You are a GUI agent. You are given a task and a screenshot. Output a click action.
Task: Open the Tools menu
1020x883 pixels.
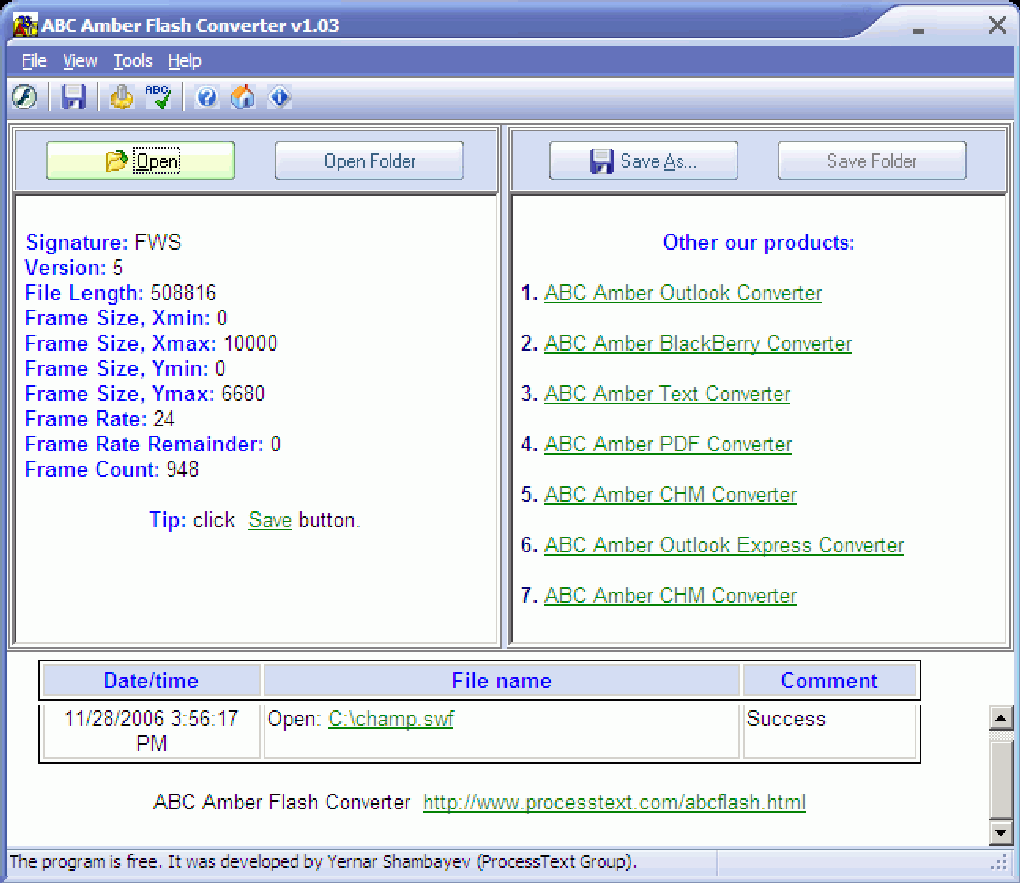pyautogui.click(x=133, y=61)
